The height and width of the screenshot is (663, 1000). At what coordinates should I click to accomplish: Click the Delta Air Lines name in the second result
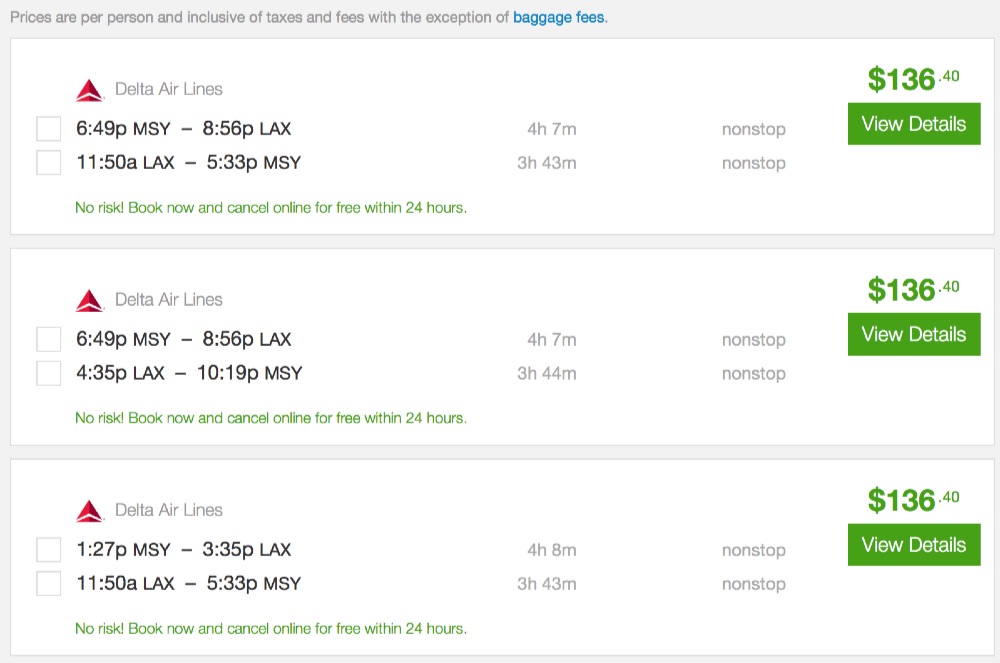[169, 300]
